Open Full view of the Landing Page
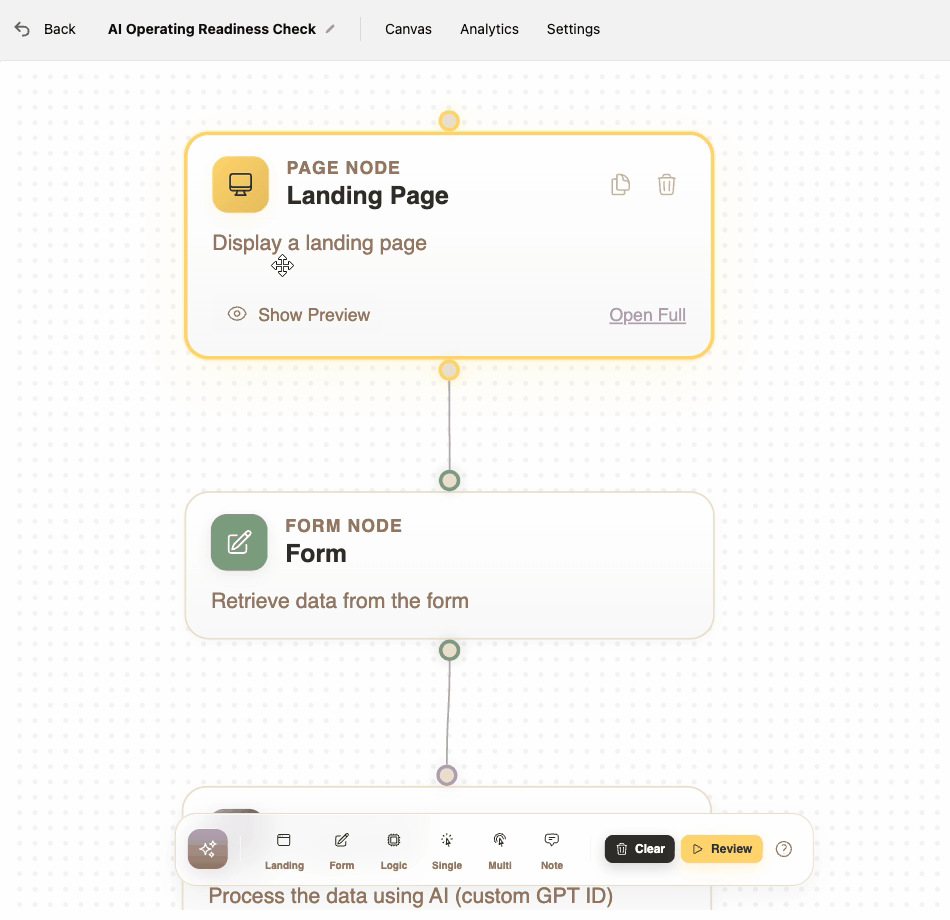The height and width of the screenshot is (920, 950). (647, 314)
